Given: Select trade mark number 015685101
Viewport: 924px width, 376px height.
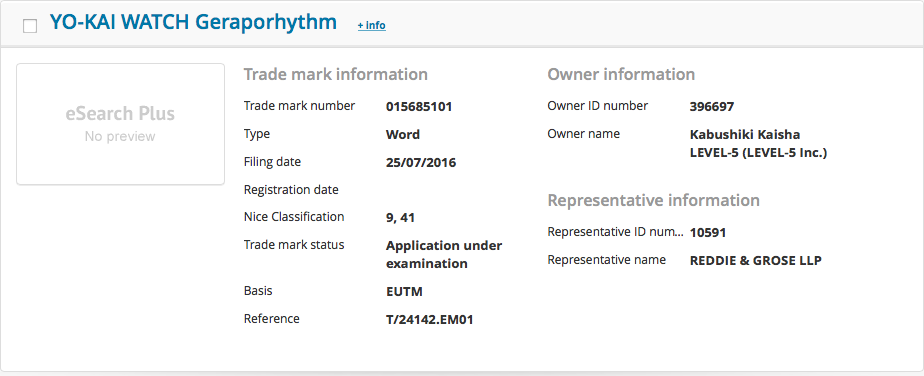Looking at the screenshot, I should (419, 107).
